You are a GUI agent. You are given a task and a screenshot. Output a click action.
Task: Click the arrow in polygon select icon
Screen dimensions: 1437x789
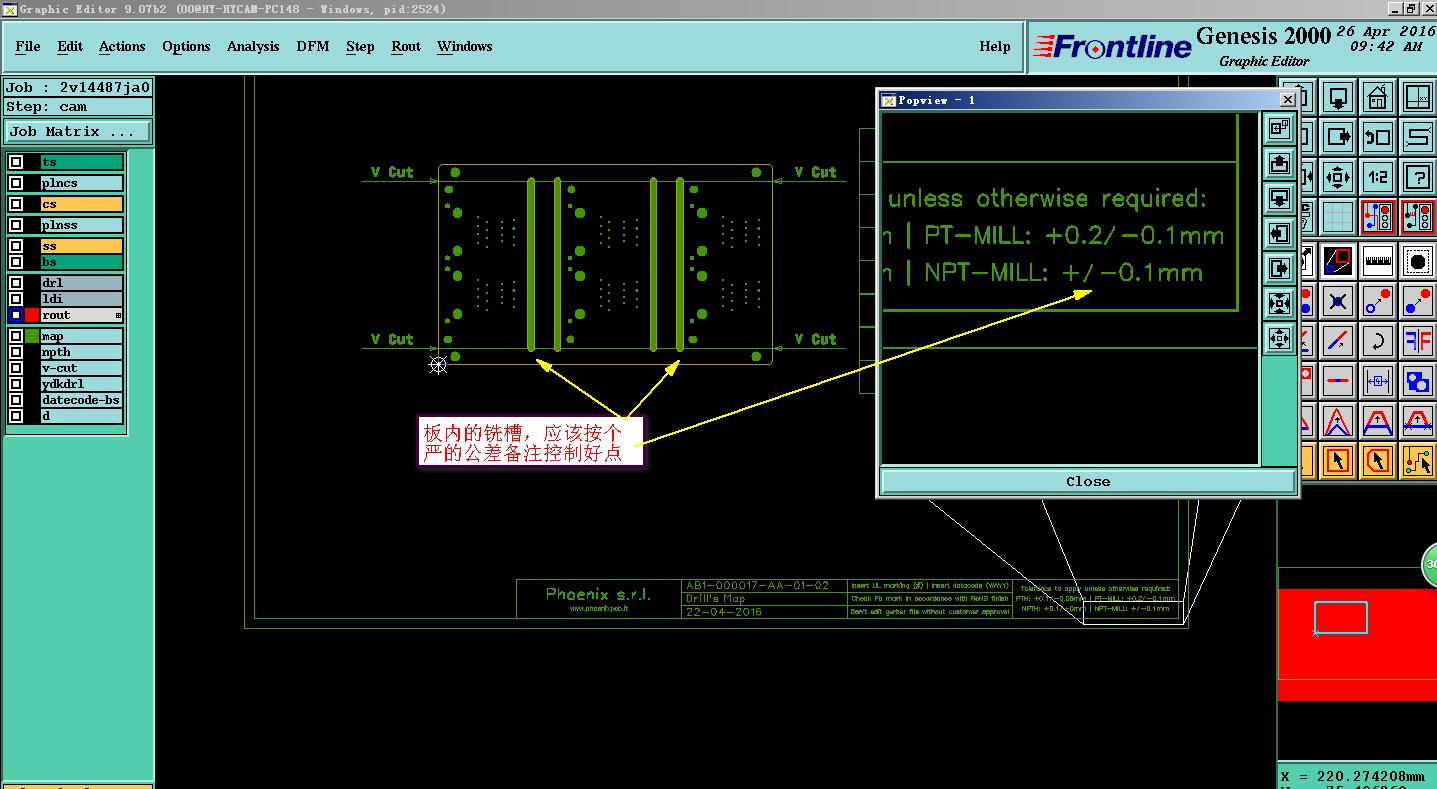click(x=1378, y=461)
